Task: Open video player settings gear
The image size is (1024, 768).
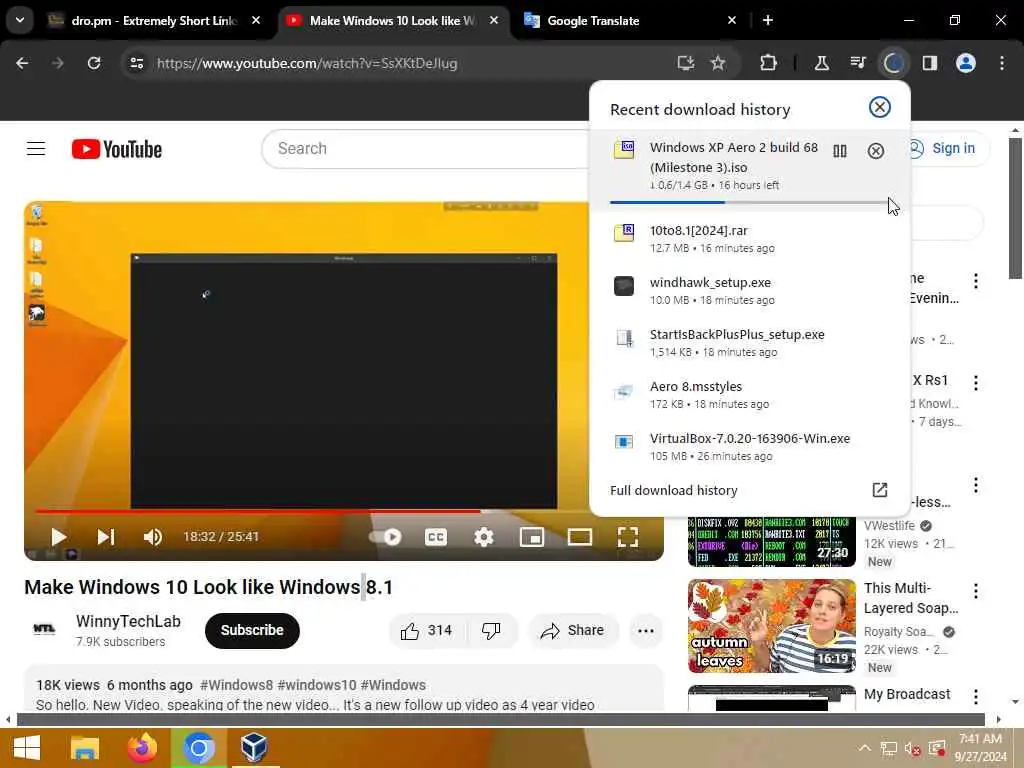Action: (x=483, y=537)
